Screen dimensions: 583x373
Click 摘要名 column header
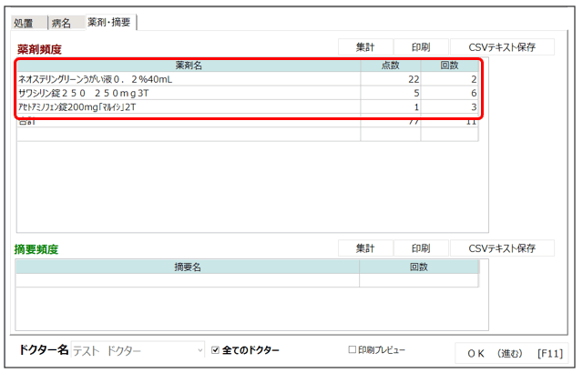pos(187,267)
